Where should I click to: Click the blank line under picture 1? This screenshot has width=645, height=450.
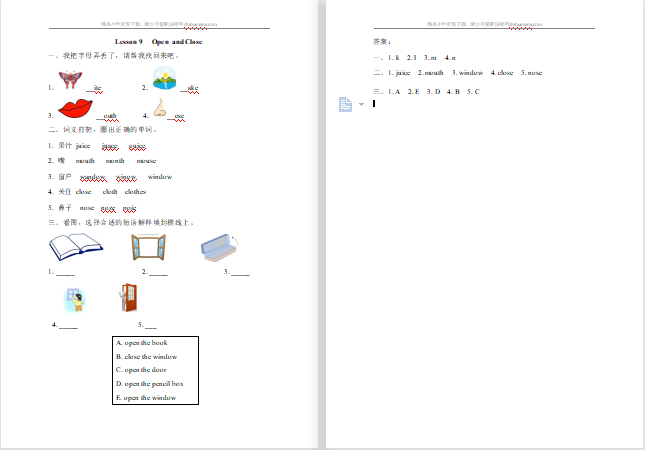tap(64, 272)
